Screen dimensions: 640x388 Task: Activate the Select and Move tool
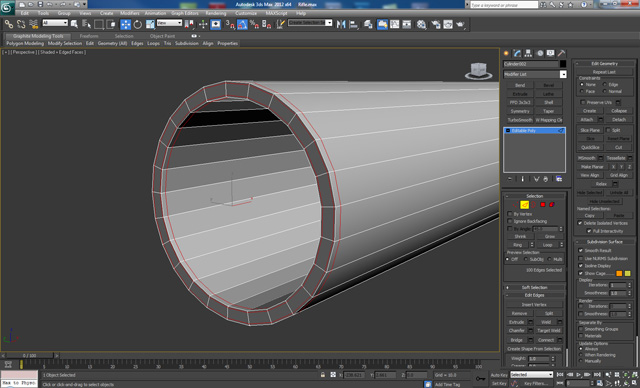click(125, 24)
